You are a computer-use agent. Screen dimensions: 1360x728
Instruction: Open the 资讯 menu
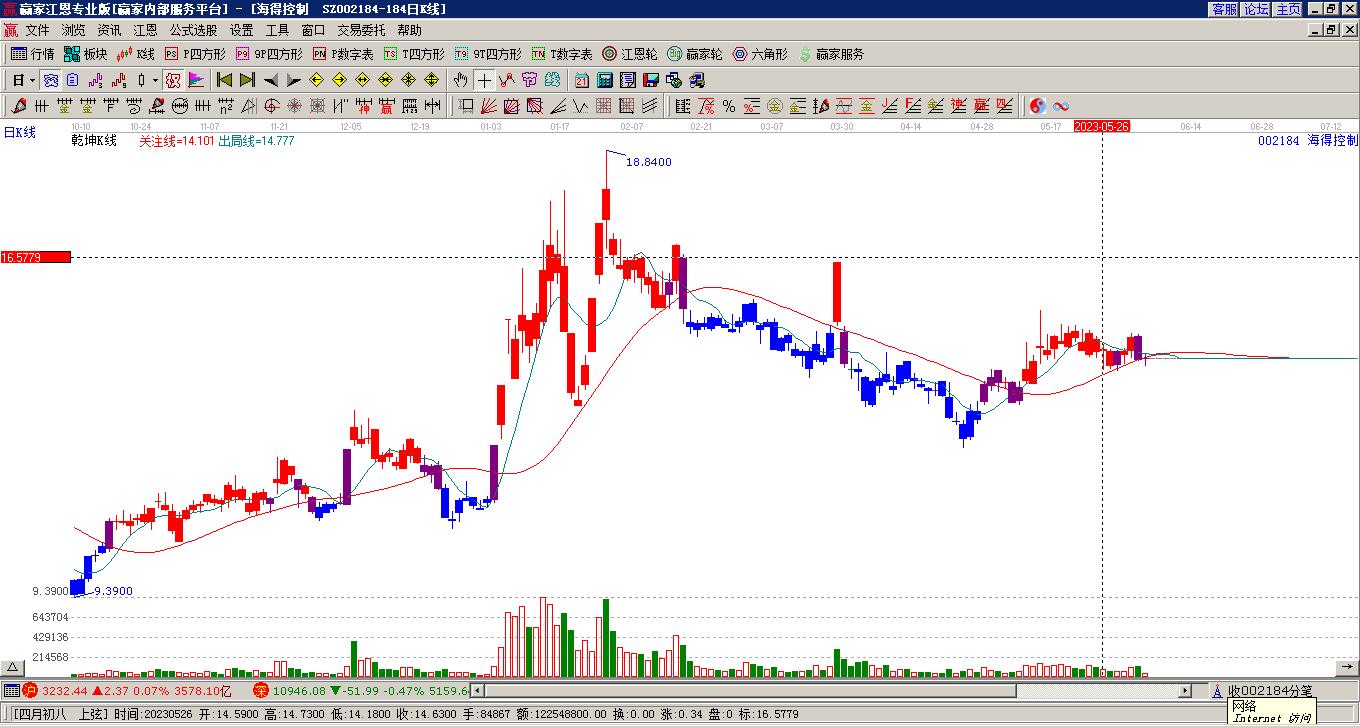click(x=109, y=31)
